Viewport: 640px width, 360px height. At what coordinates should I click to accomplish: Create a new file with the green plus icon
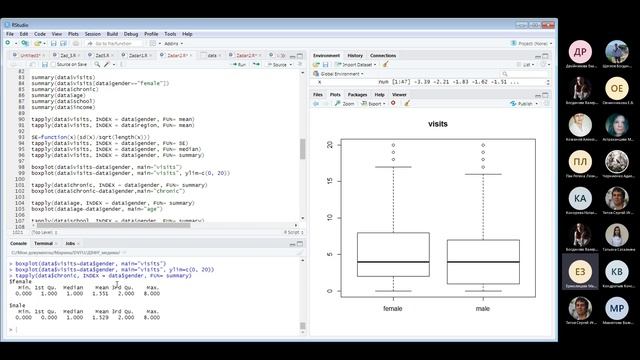click(x=8, y=43)
